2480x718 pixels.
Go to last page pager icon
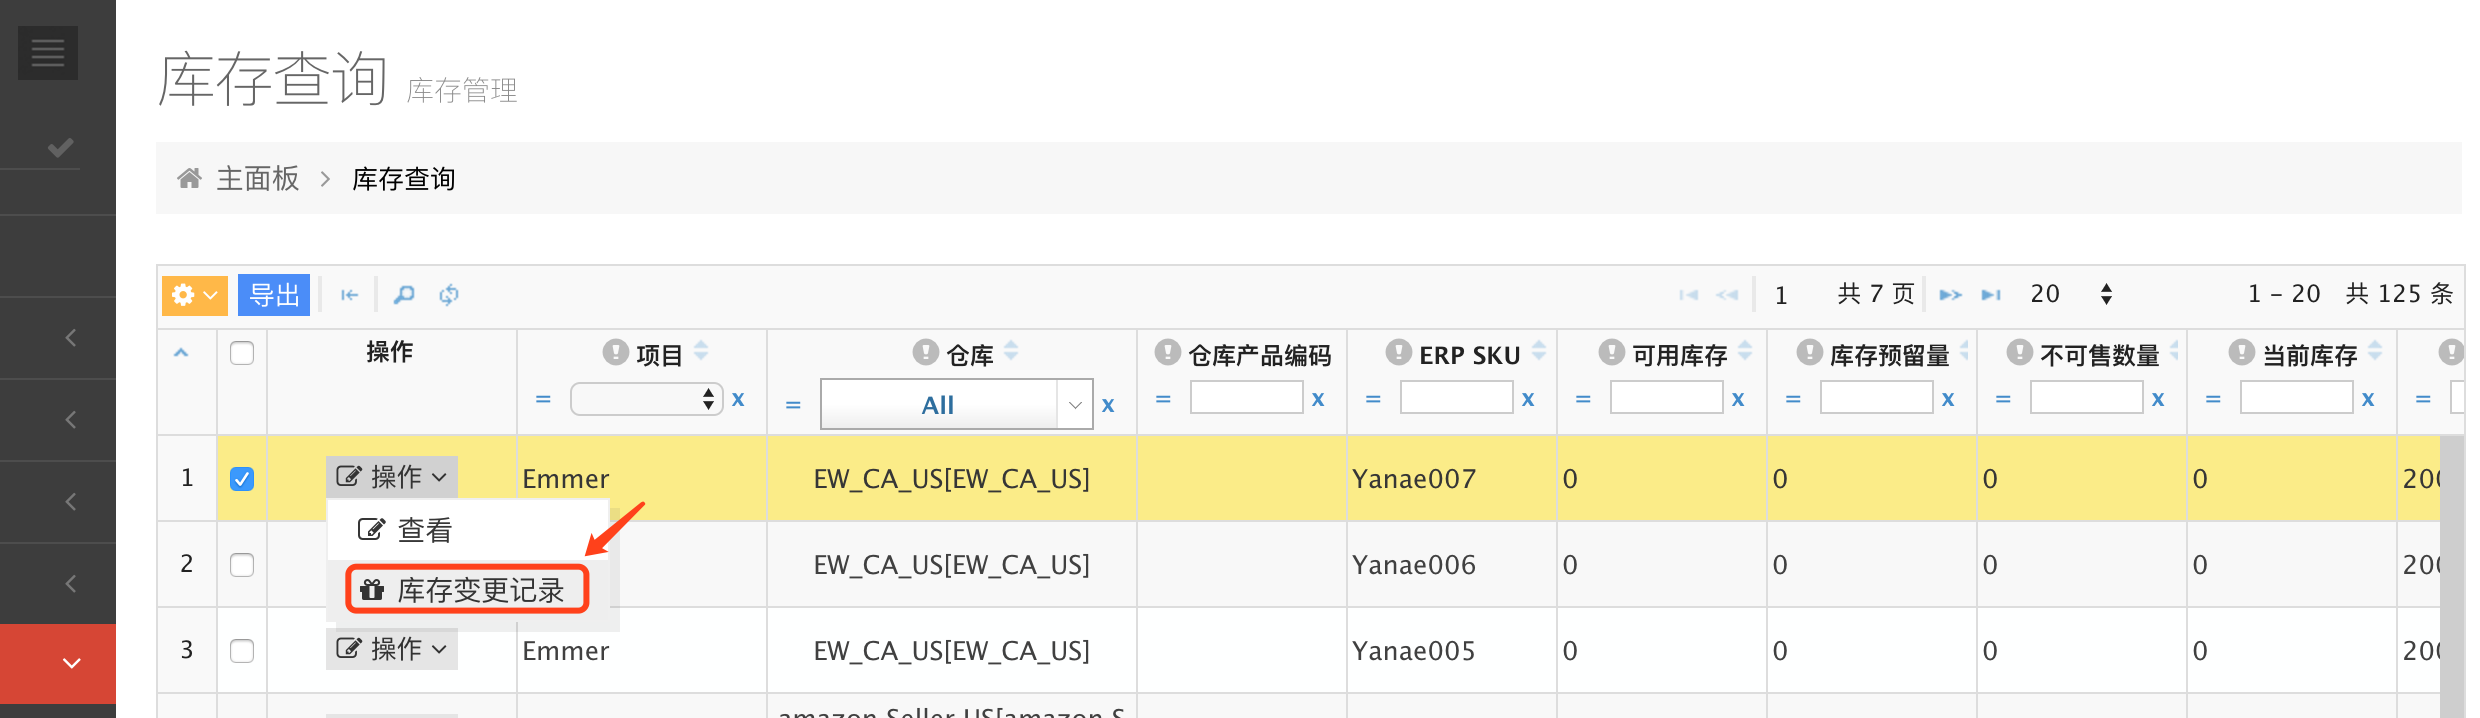1991,295
